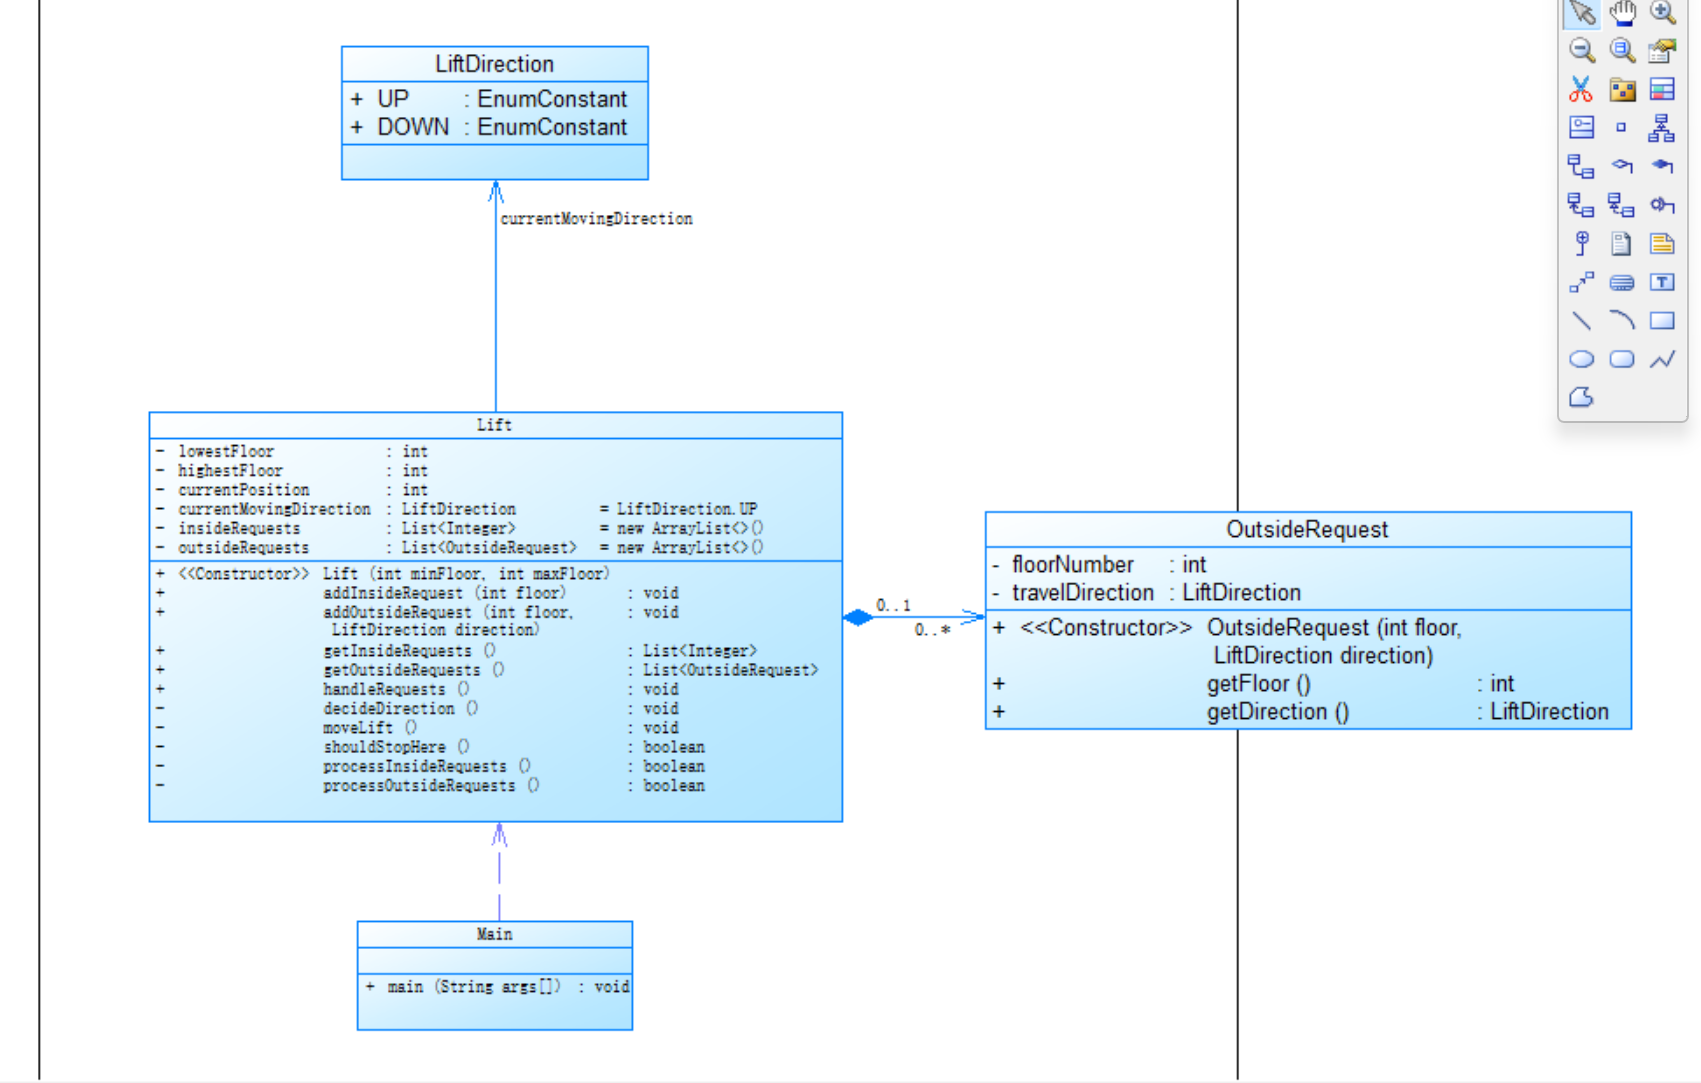
Task: Select the scissors Delete tool
Action: tap(1581, 89)
